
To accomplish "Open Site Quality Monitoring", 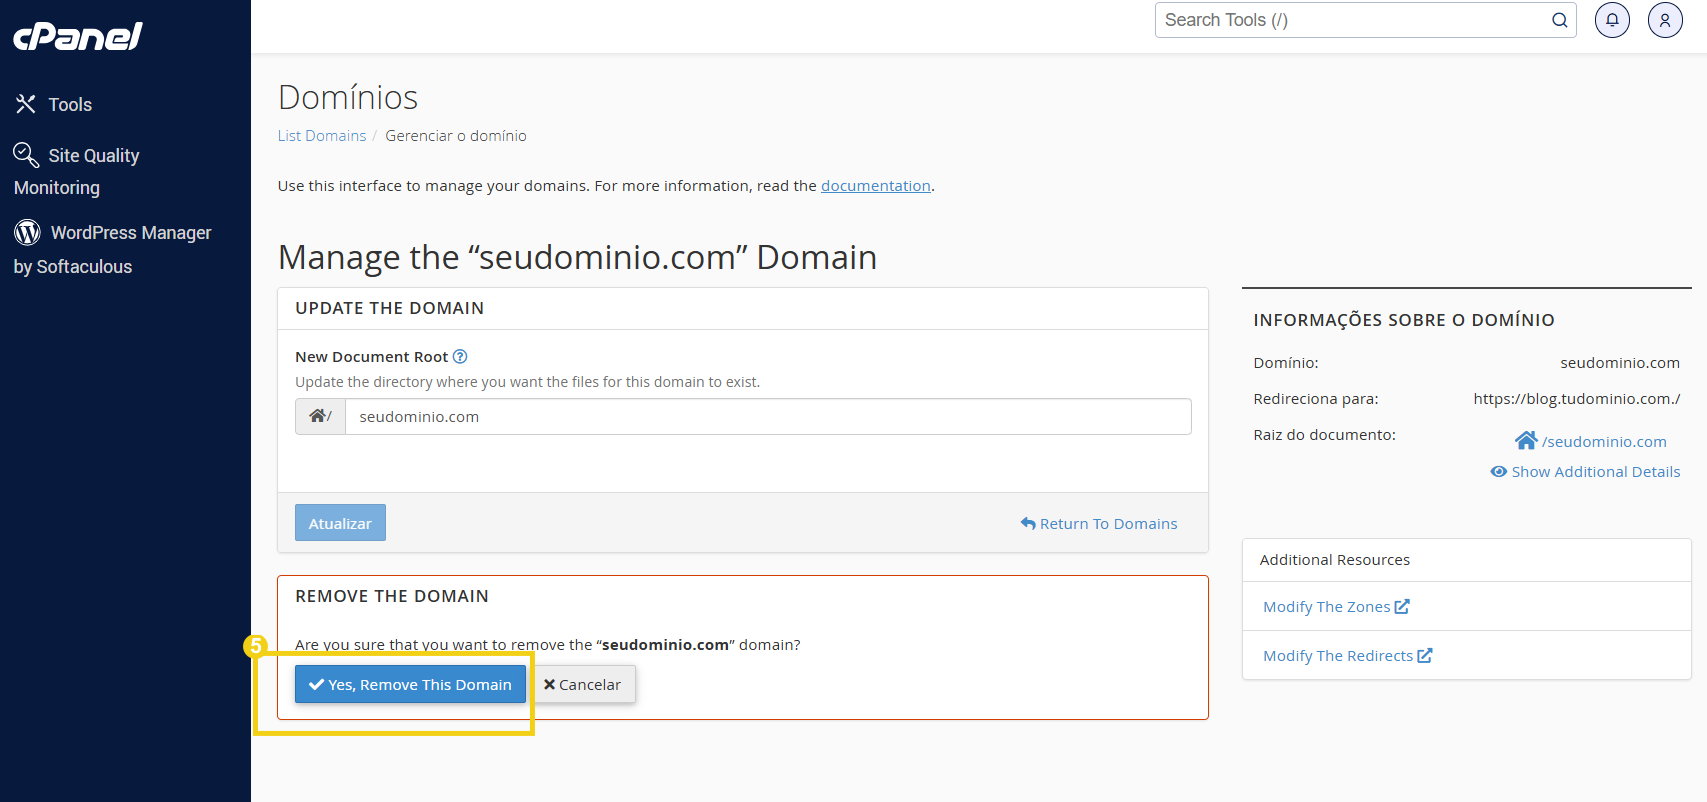I will point(77,171).
